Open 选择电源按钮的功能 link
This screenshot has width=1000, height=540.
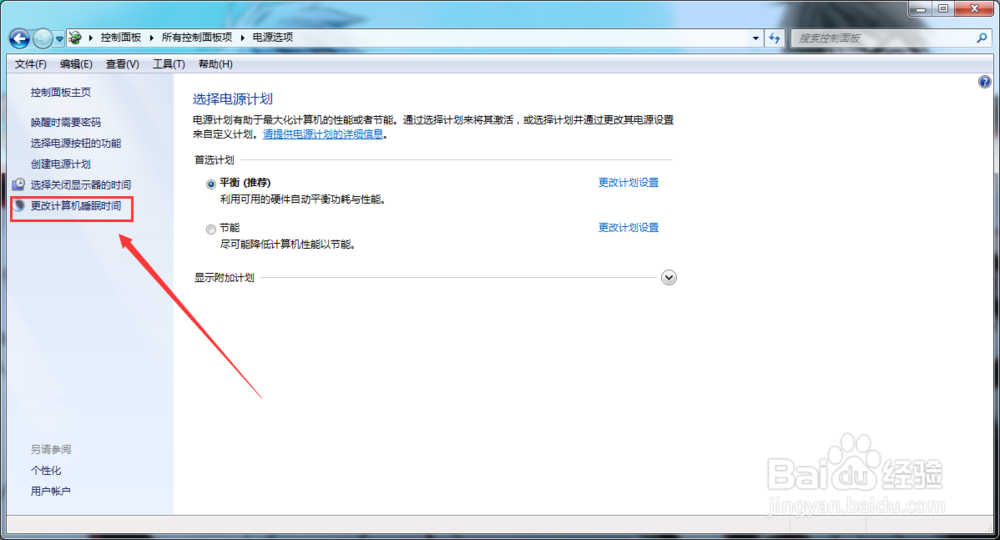[x=76, y=143]
